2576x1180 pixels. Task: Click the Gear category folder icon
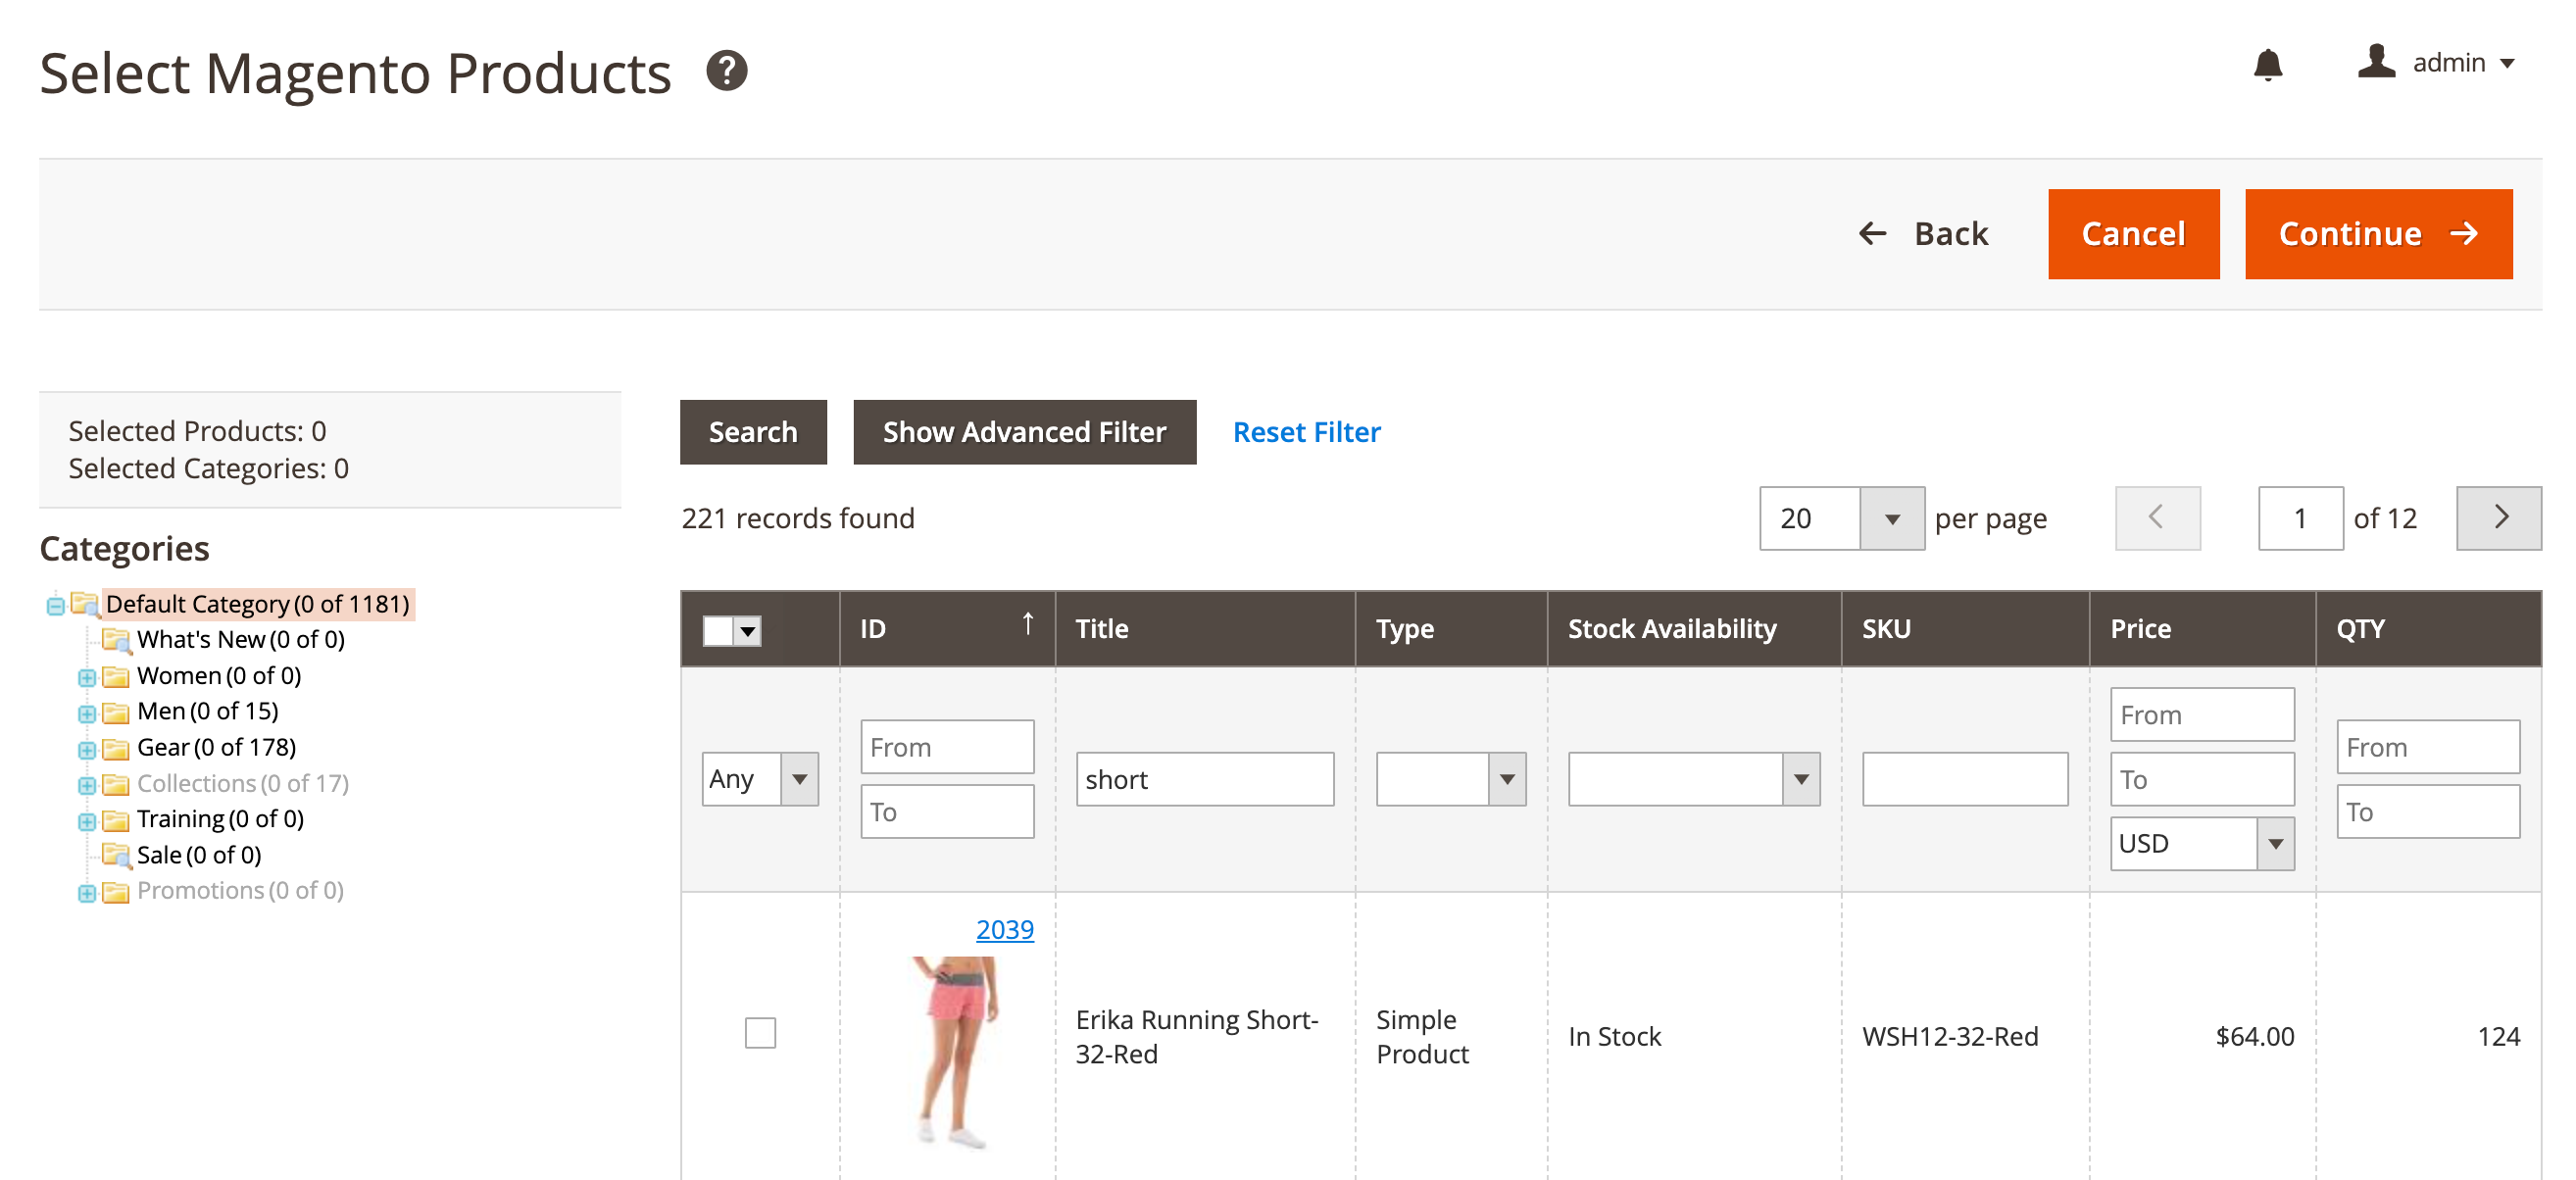tap(117, 747)
